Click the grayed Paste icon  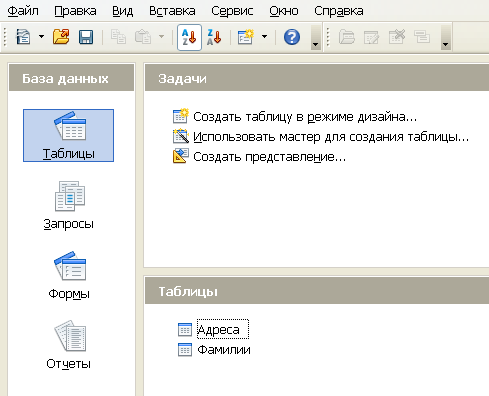point(143,37)
